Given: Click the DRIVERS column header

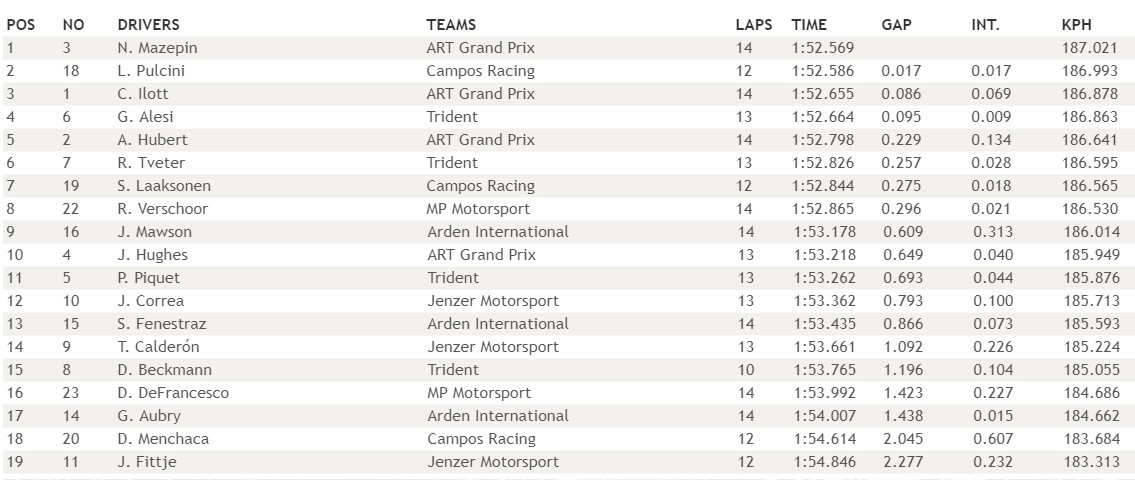Looking at the screenshot, I should [148, 25].
